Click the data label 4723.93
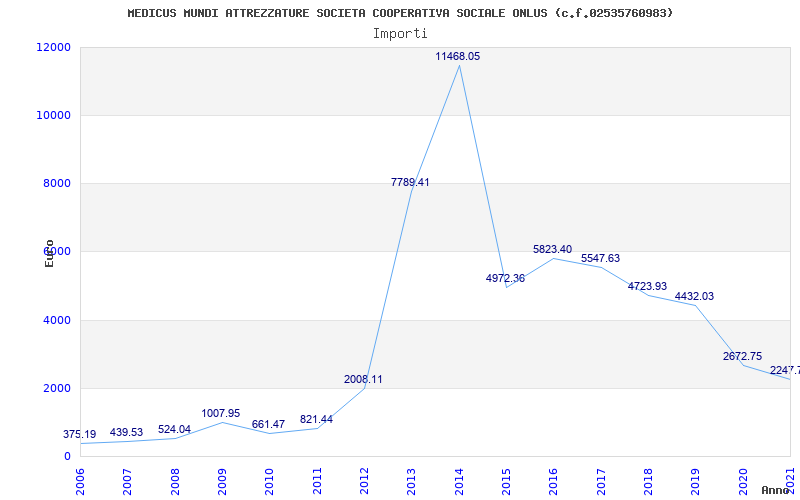 click(647, 287)
